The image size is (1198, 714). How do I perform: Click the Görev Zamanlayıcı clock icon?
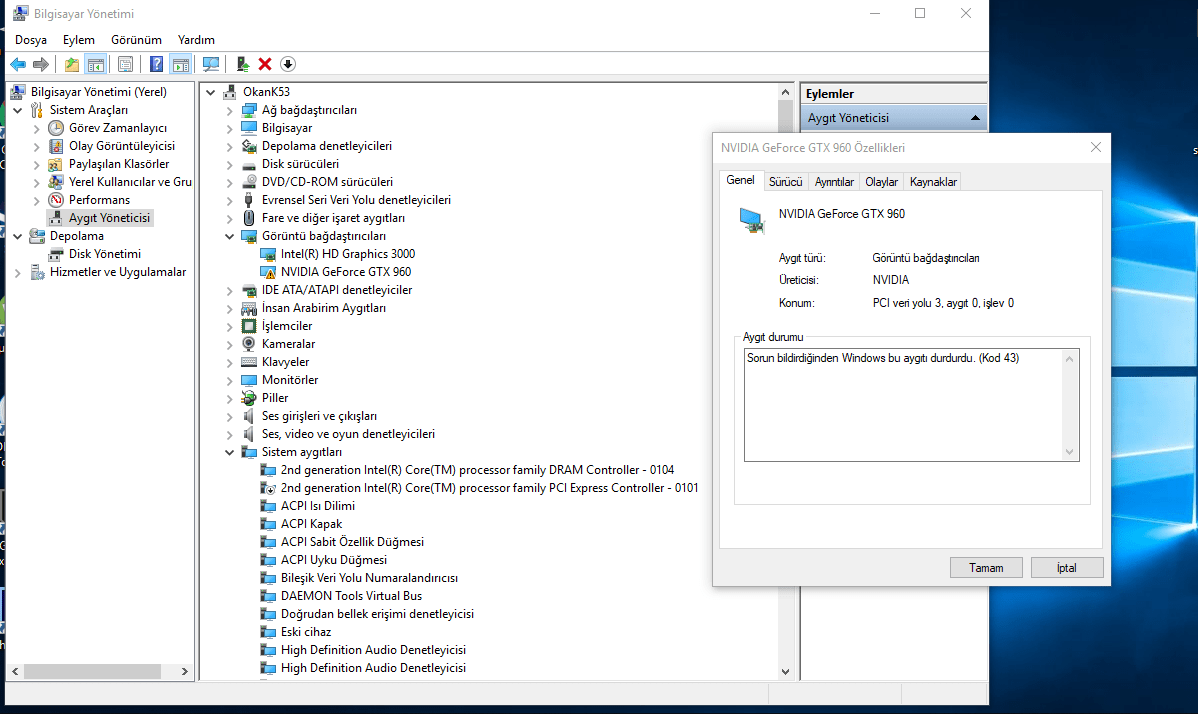(56, 128)
